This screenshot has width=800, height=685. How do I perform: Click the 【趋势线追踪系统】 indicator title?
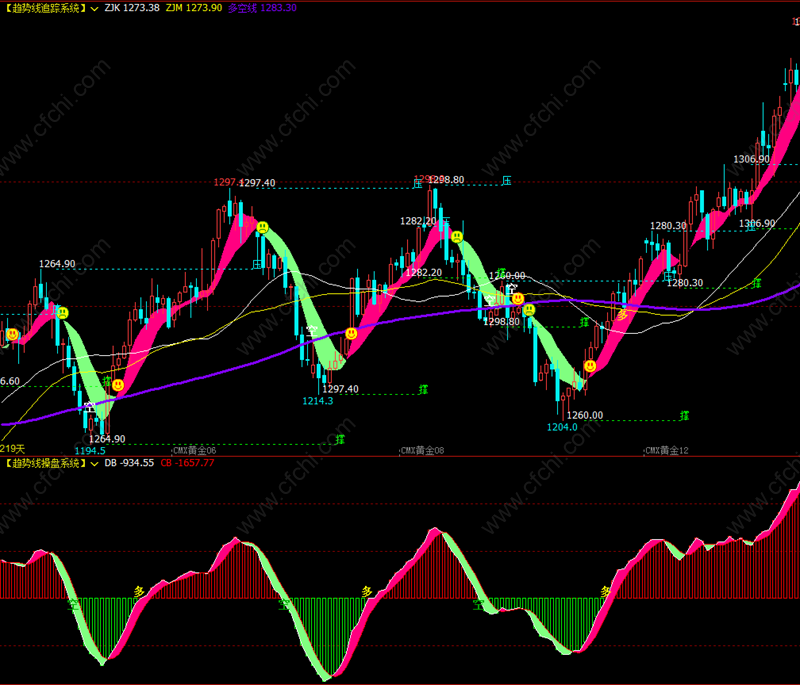(x=44, y=8)
